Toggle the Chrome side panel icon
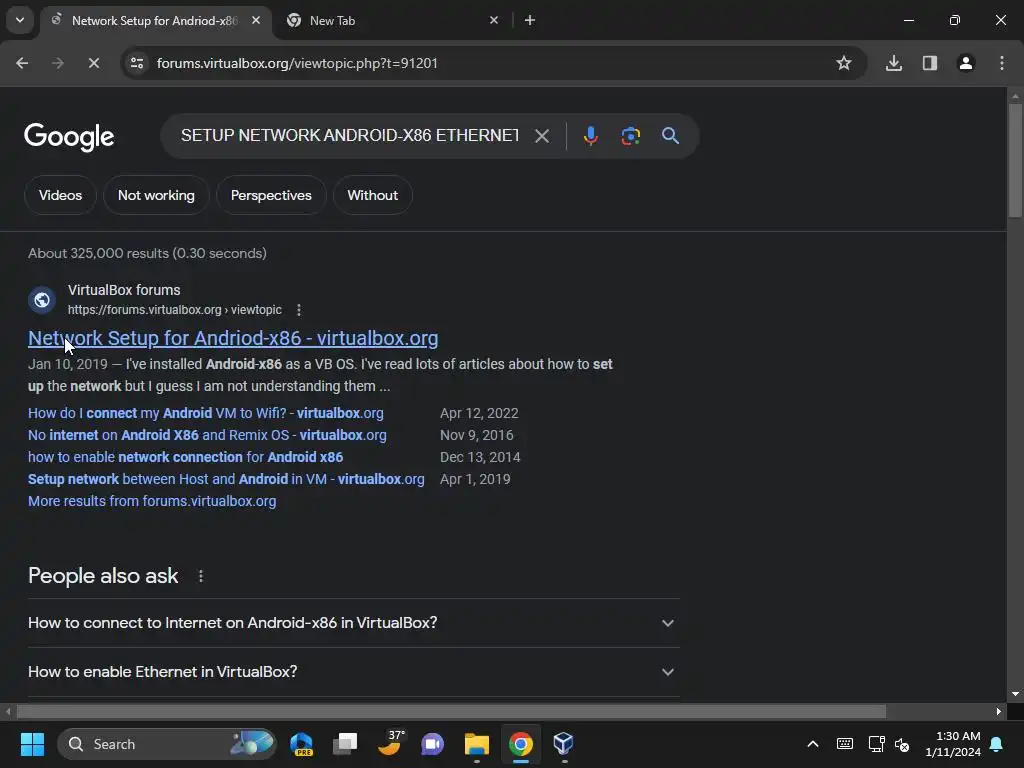1024x768 pixels. click(x=930, y=63)
